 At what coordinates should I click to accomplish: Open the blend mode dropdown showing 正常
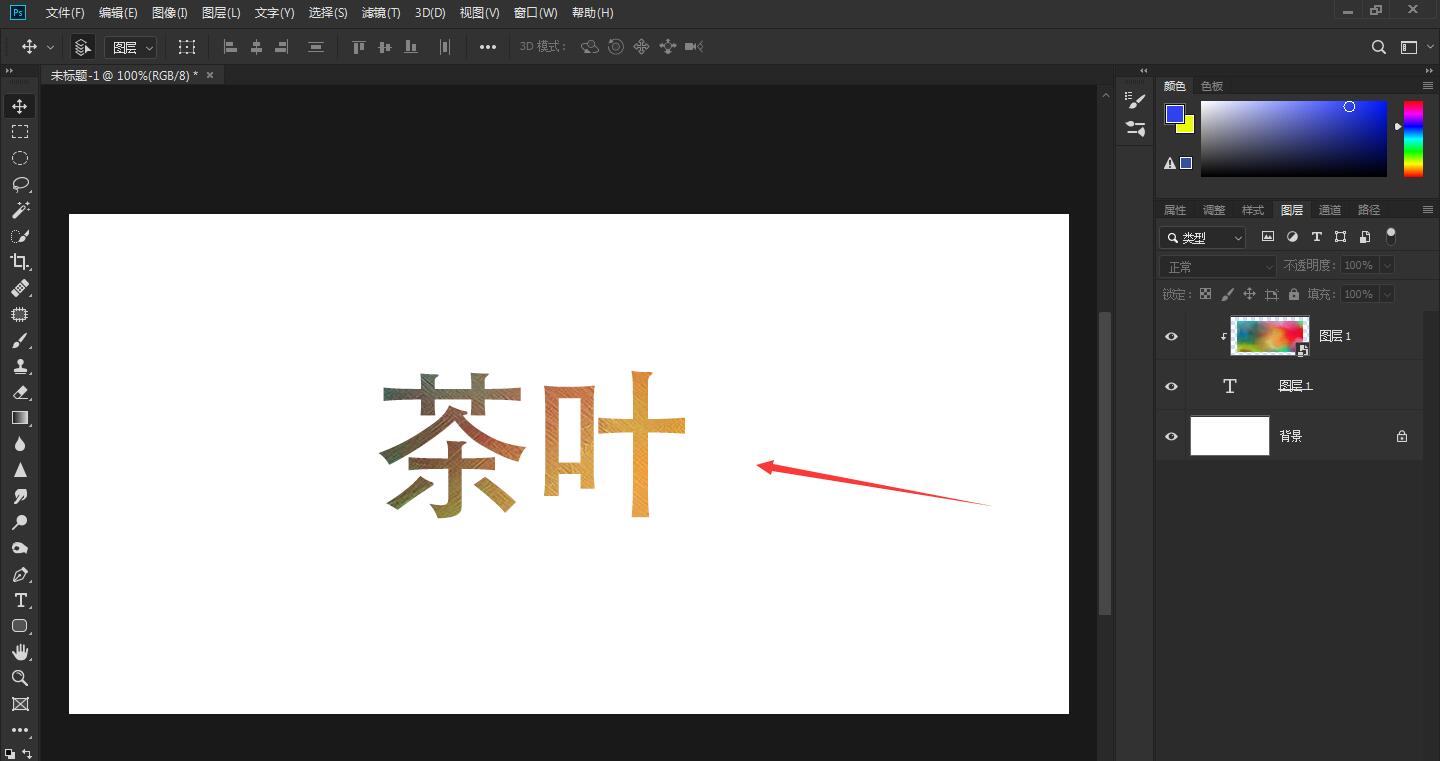click(x=1217, y=265)
